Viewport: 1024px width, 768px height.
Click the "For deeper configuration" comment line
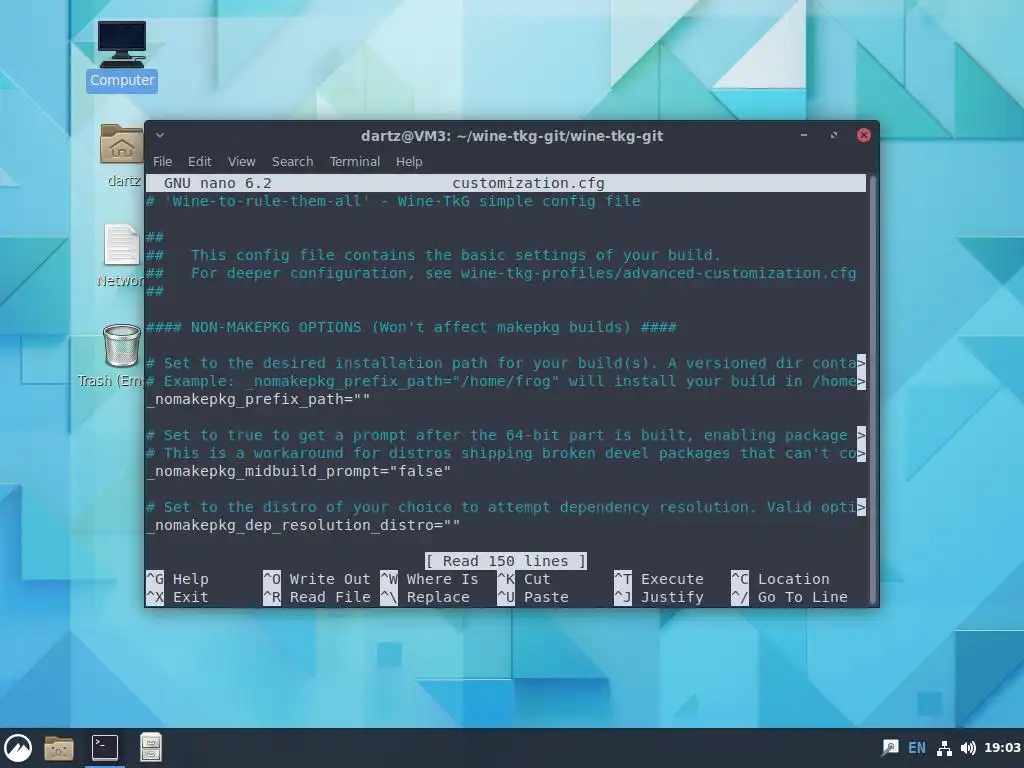(x=501, y=273)
